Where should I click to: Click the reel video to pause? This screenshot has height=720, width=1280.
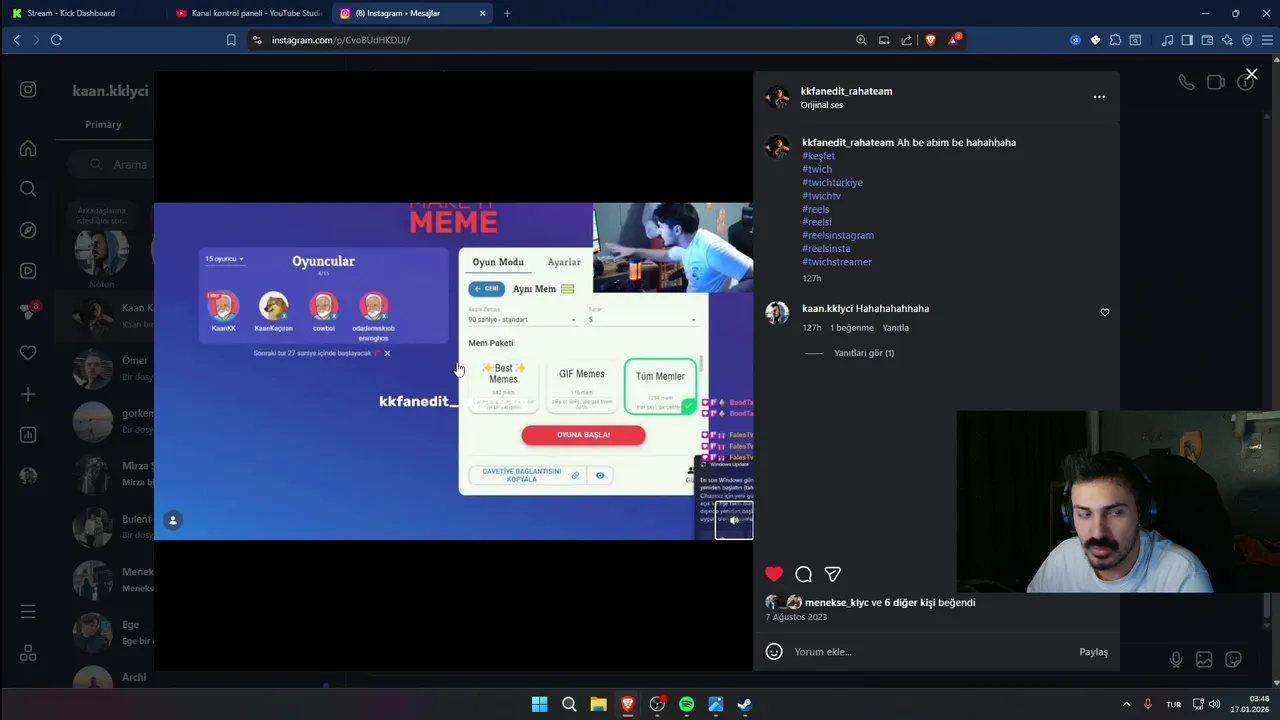point(453,371)
